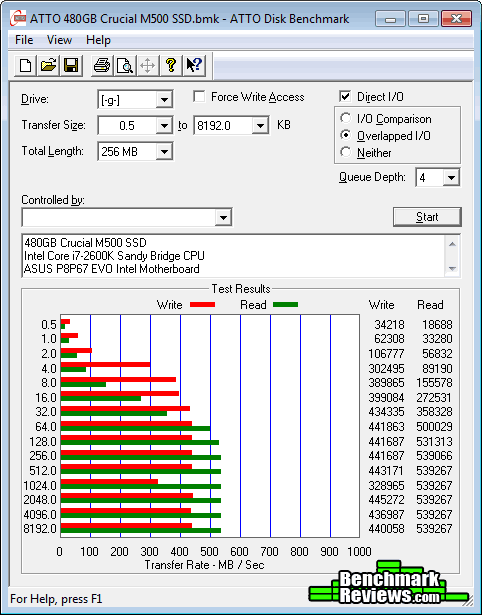
Task: Save benchmark using floppy disk icon
Action: (71, 65)
